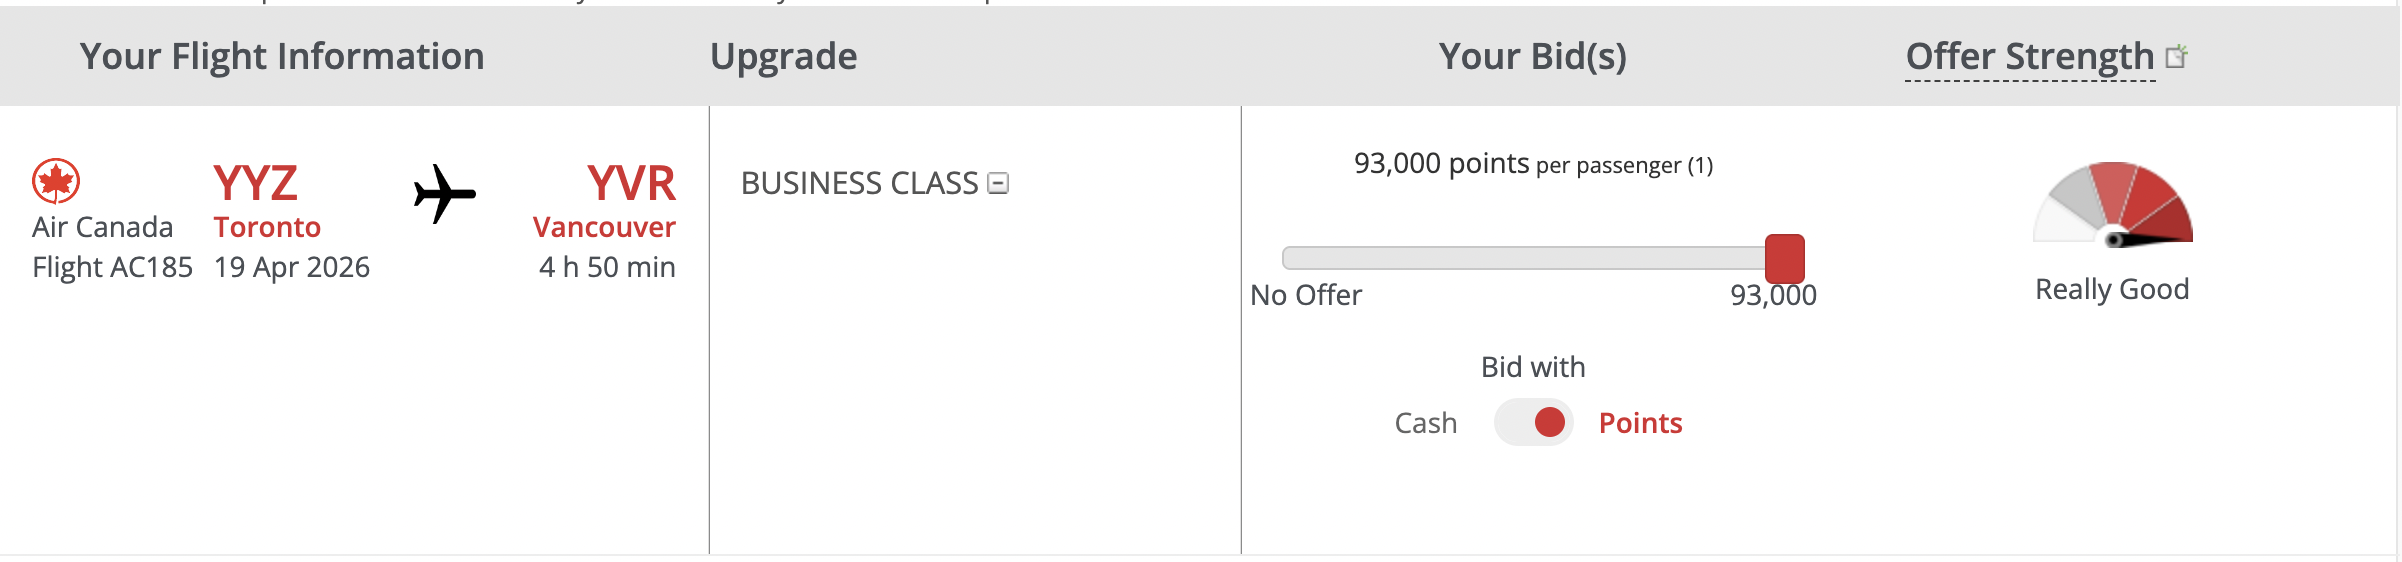Collapse the BUSINESS CLASS details
Screen dimensions: 2402x562
tap(998, 183)
